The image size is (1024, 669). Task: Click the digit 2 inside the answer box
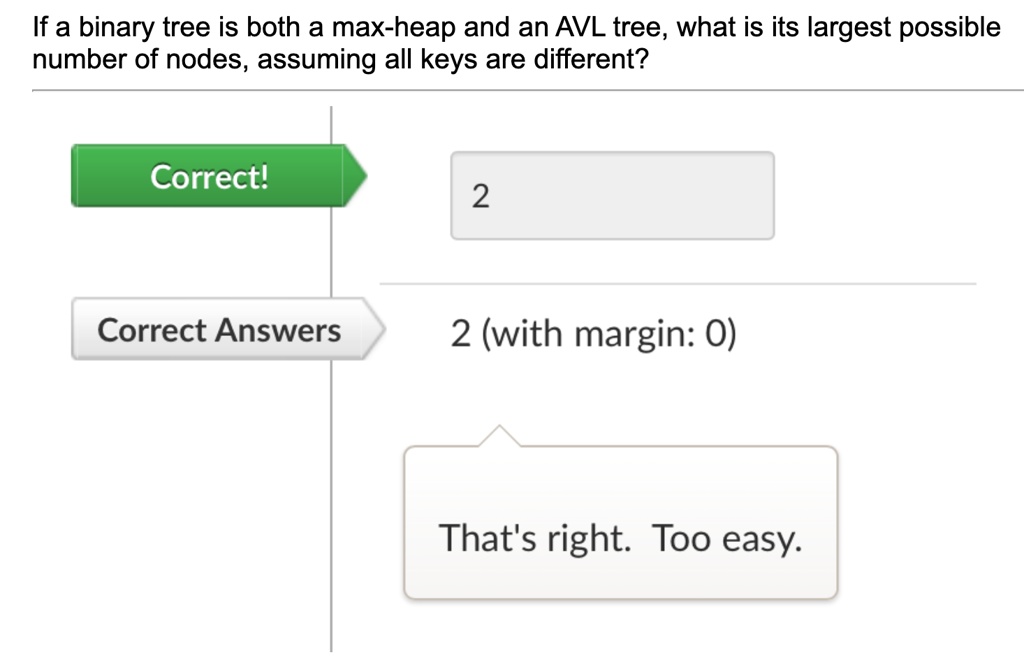point(481,196)
